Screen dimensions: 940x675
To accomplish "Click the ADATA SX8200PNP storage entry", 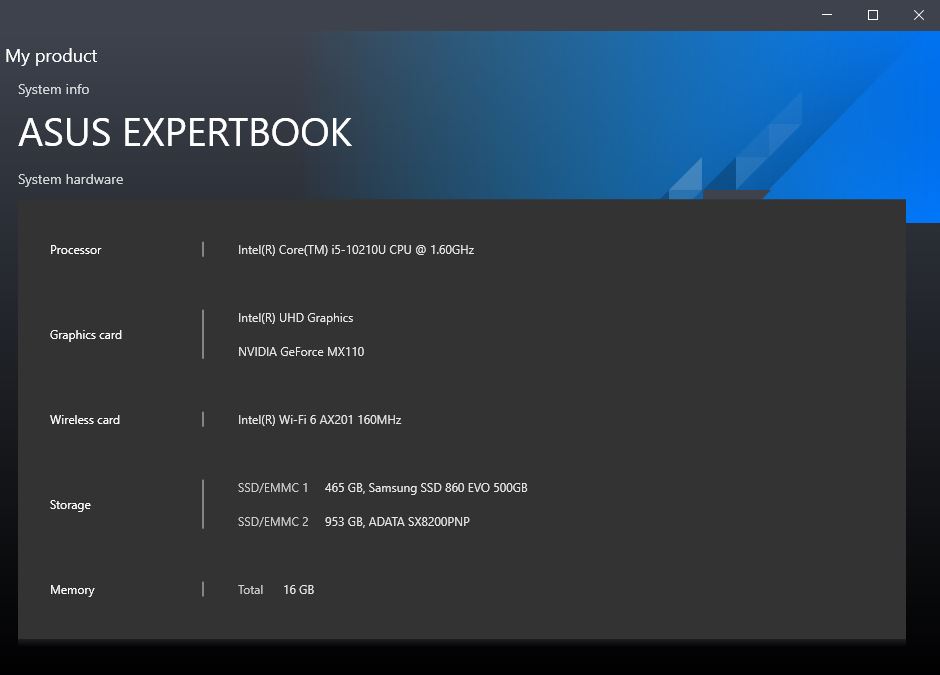I will (397, 522).
